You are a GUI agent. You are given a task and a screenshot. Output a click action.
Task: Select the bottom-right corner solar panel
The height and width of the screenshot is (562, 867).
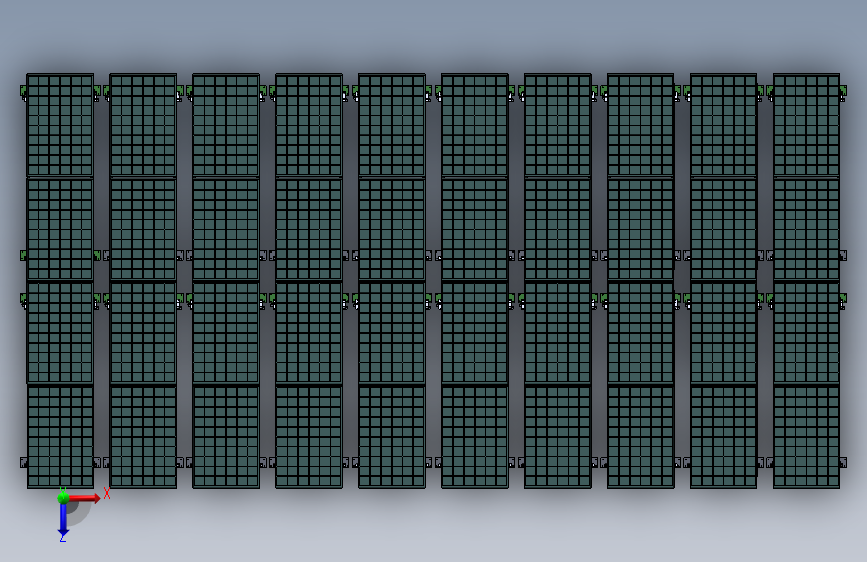[x=806, y=437]
